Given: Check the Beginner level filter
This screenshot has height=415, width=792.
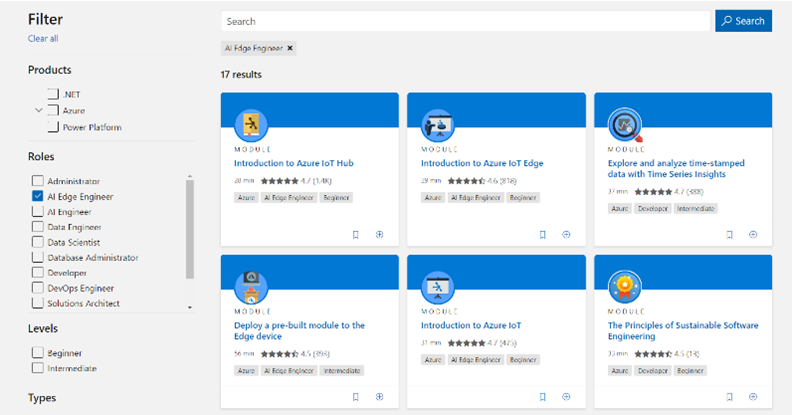Looking at the screenshot, I should pyautogui.click(x=37, y=352).
